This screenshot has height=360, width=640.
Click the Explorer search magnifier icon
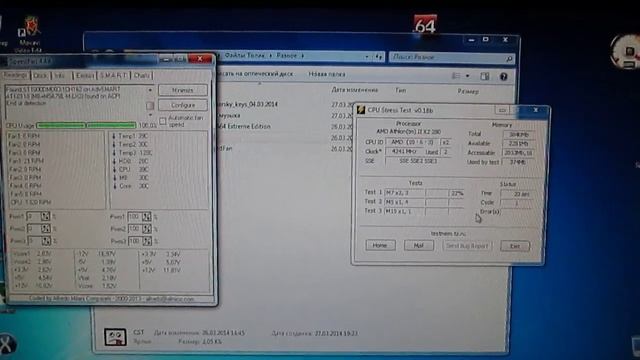coord(509,59)
